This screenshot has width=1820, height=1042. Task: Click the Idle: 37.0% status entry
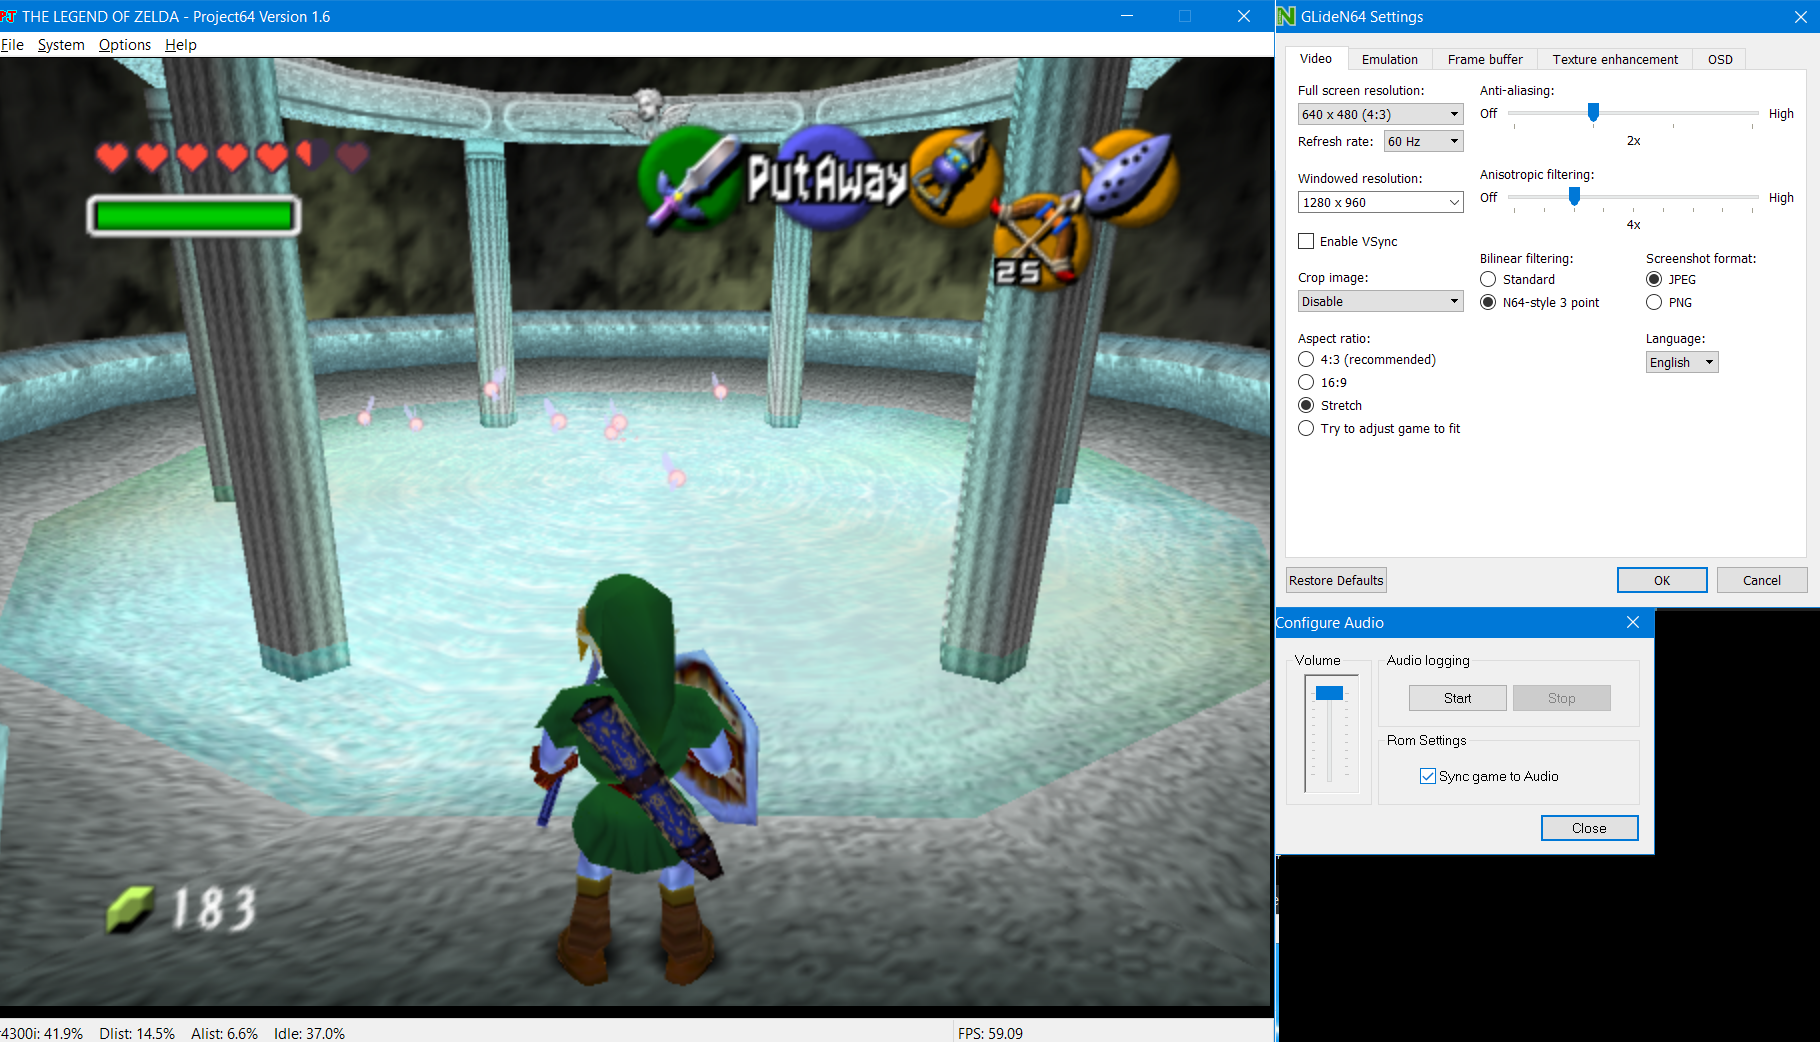point(310,1033)
